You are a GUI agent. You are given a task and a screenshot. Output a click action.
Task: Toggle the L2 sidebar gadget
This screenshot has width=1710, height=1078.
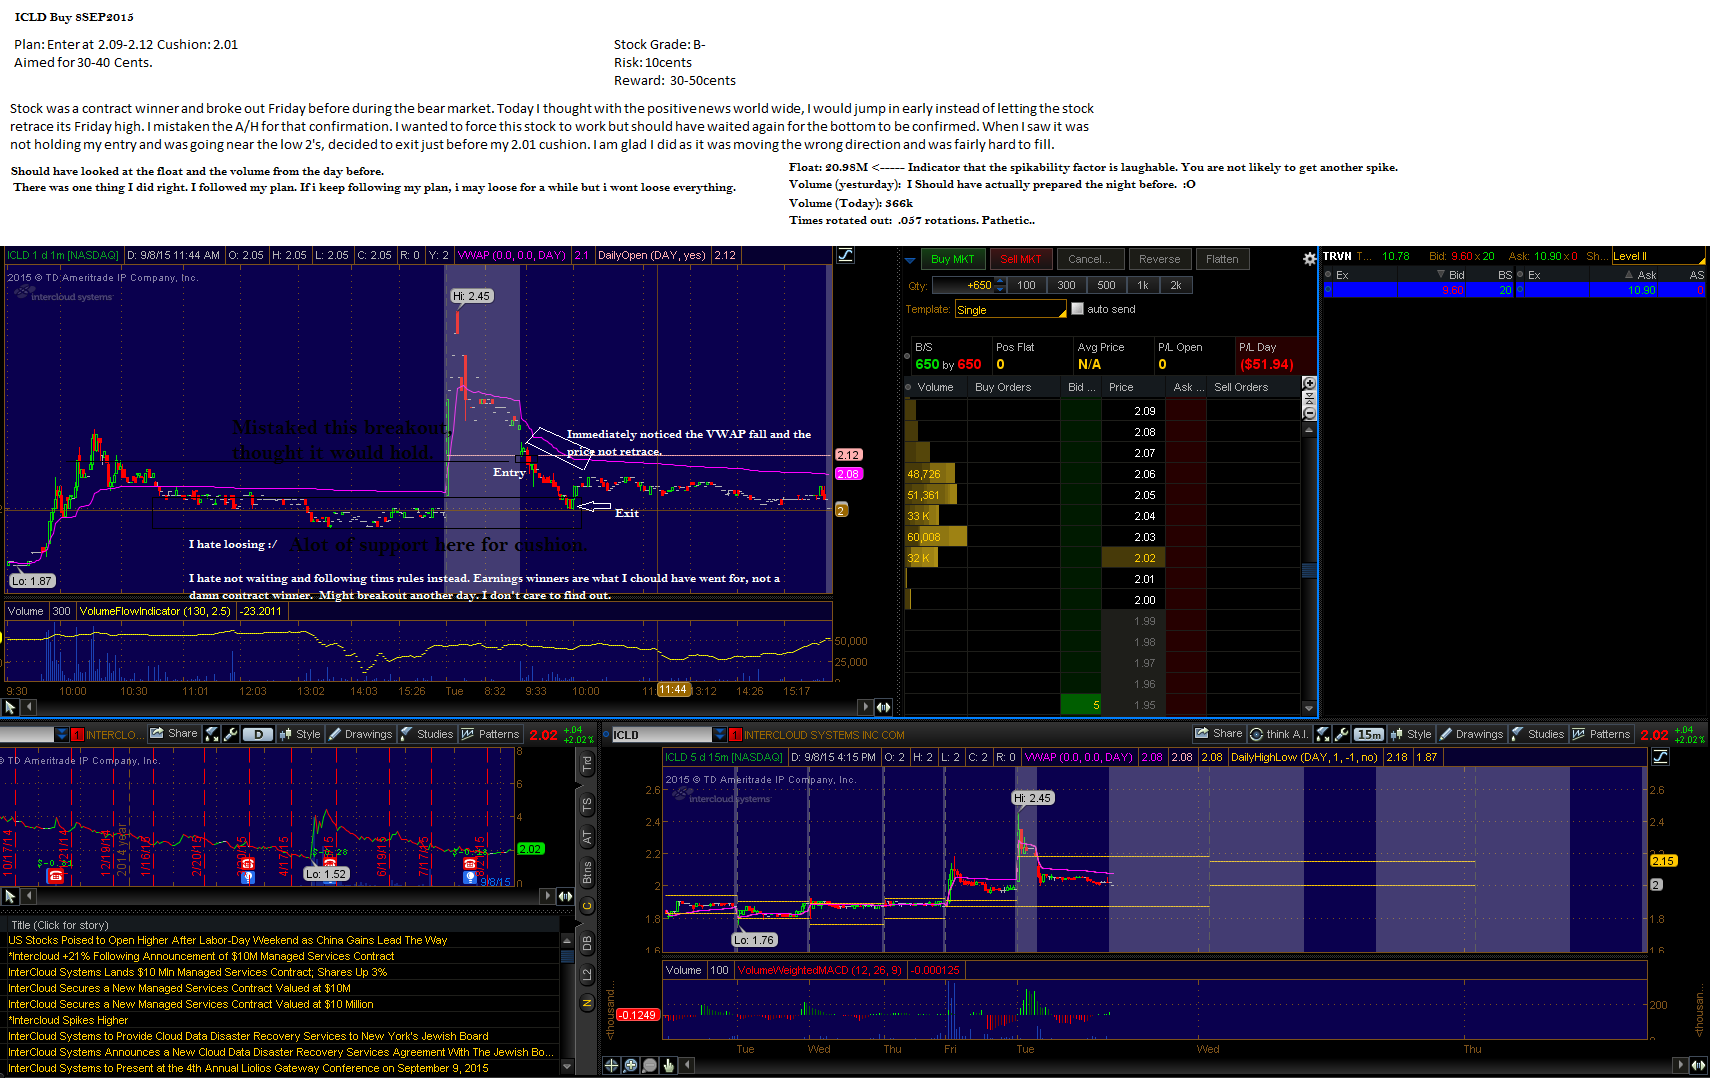587,975
